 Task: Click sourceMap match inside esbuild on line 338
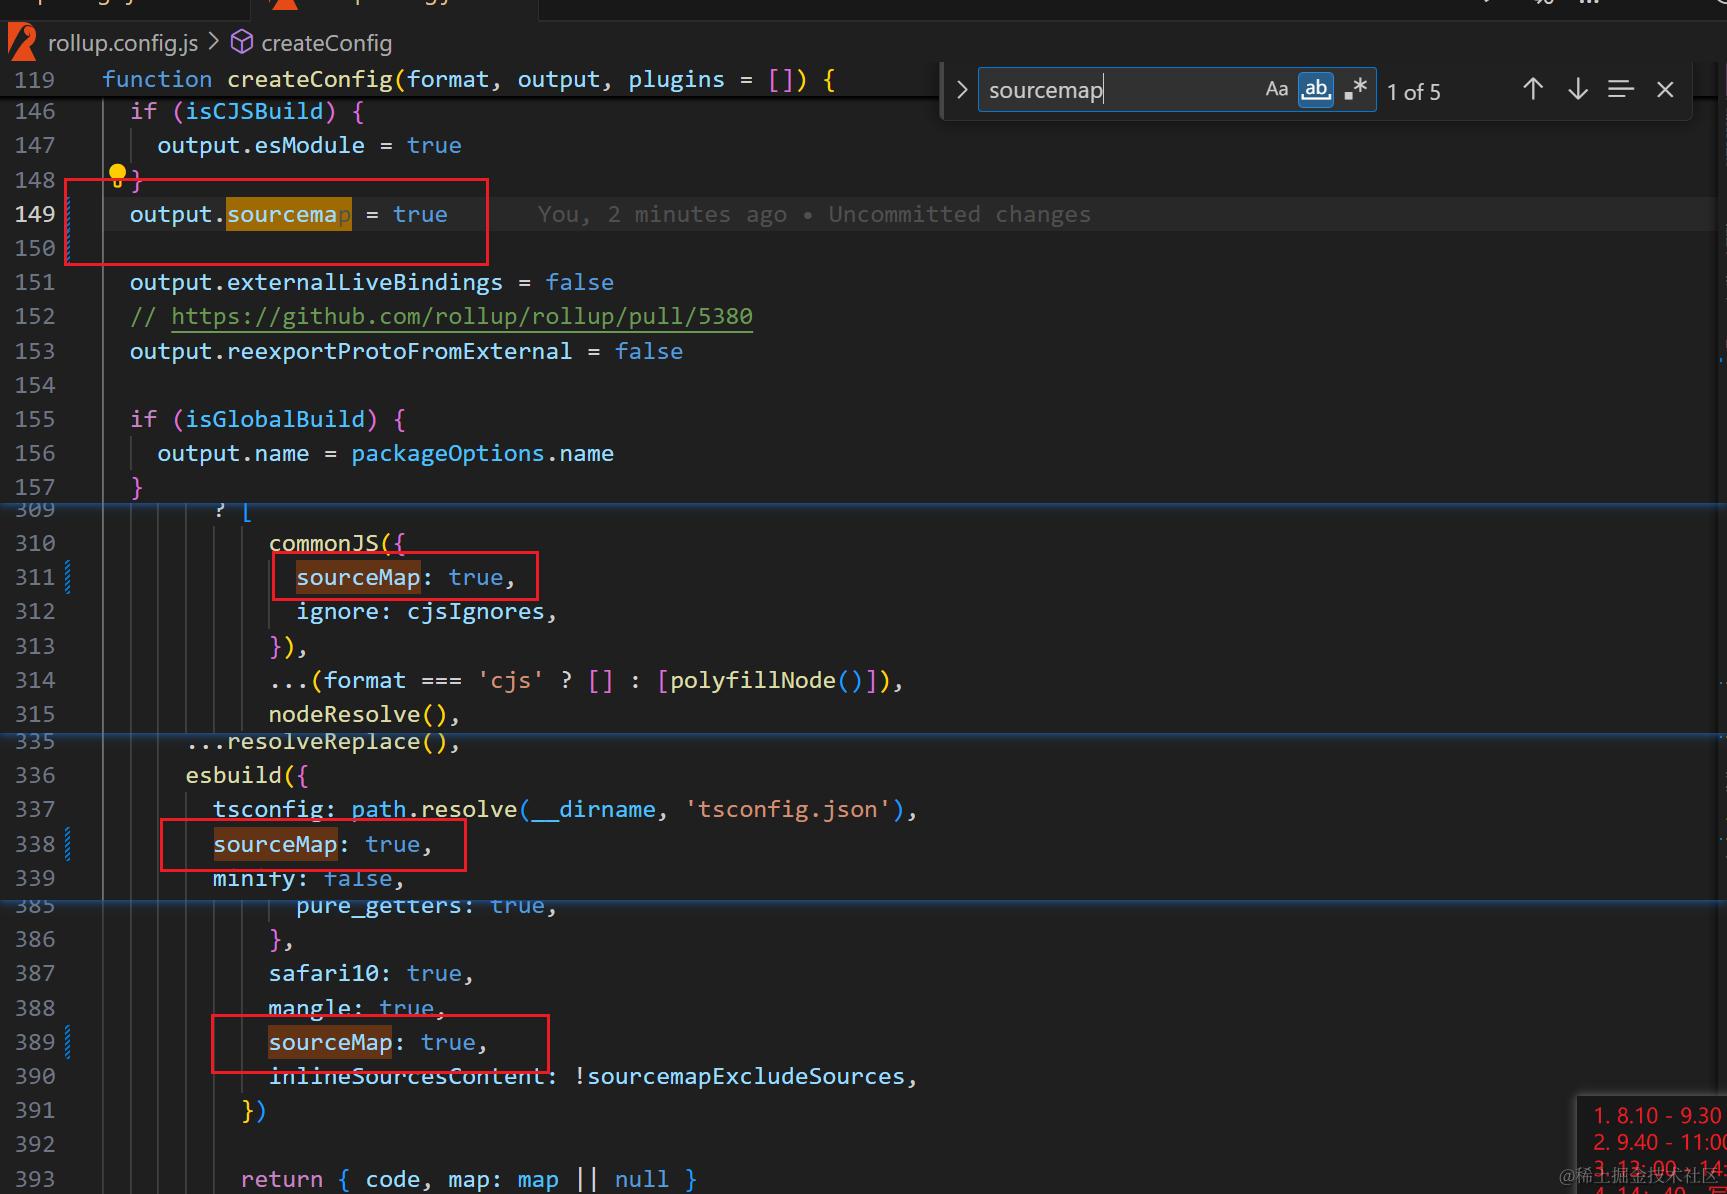click(x=275, y=845)
